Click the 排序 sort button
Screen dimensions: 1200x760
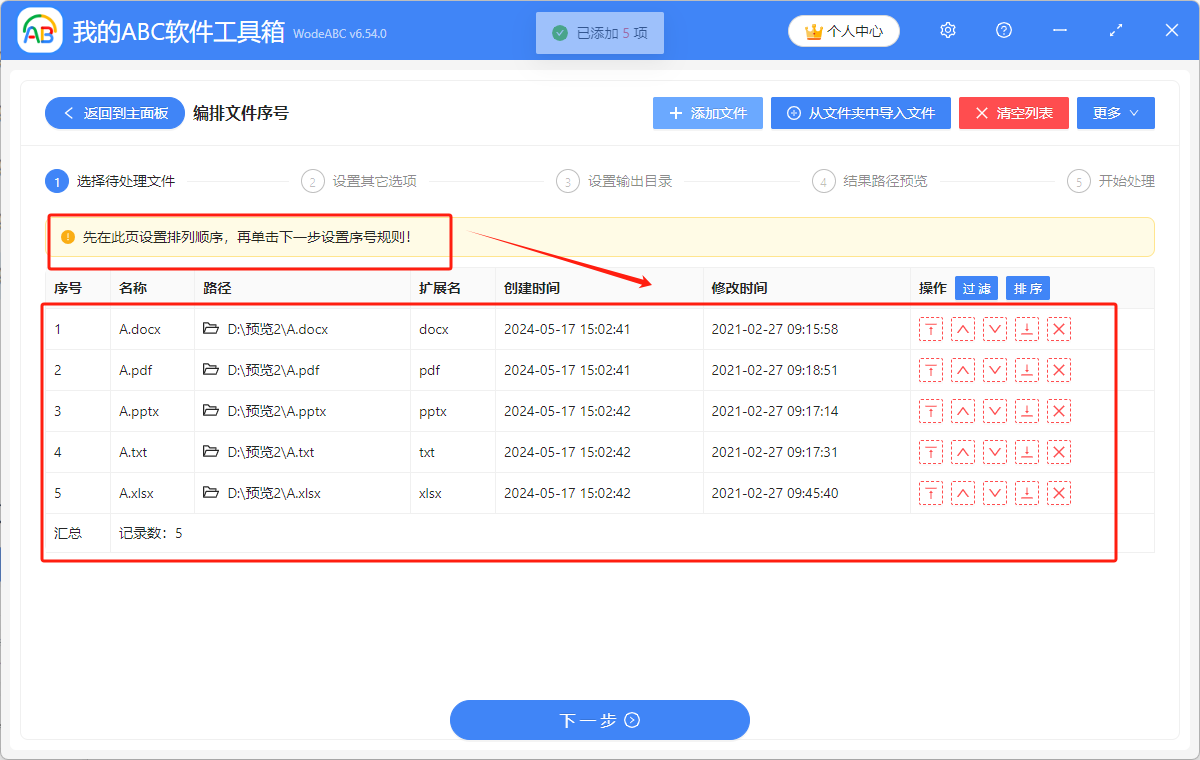click(1027, 288)
